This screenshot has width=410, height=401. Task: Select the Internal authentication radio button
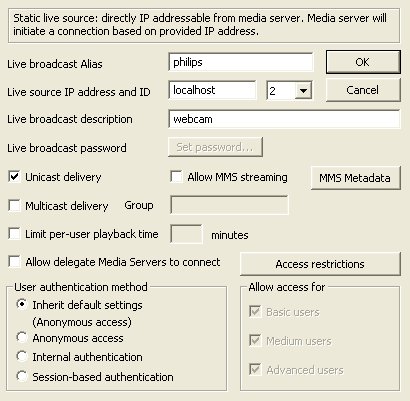click(22, 356)
